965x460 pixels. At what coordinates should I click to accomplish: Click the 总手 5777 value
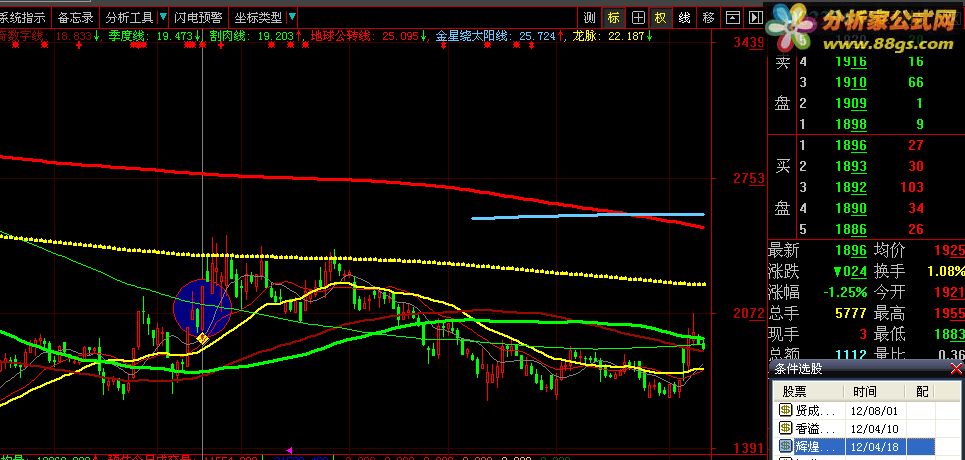tap(851, 313)
